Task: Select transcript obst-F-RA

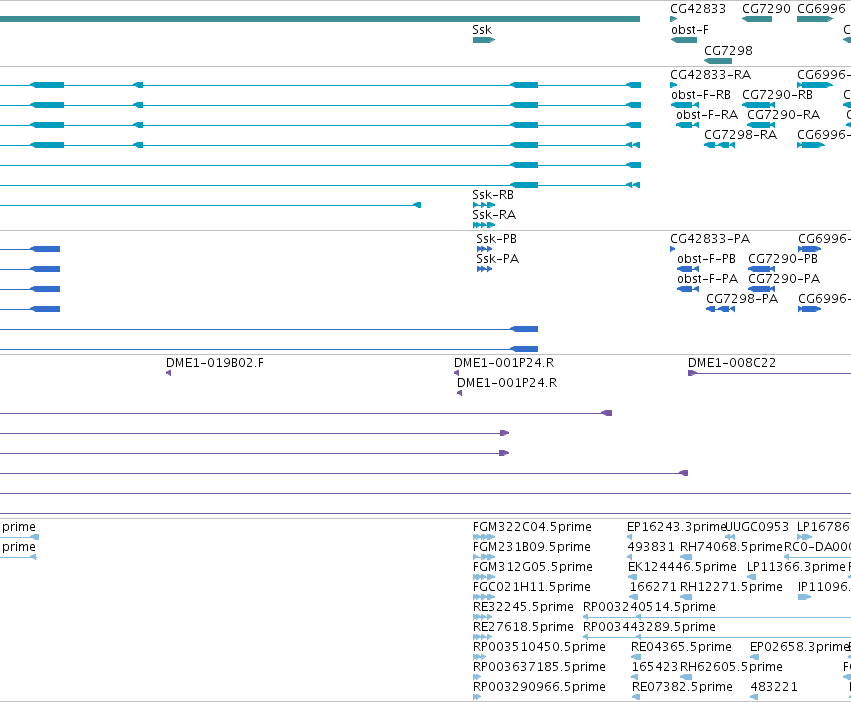Action: pyautogui.click(x=707, y=115)
